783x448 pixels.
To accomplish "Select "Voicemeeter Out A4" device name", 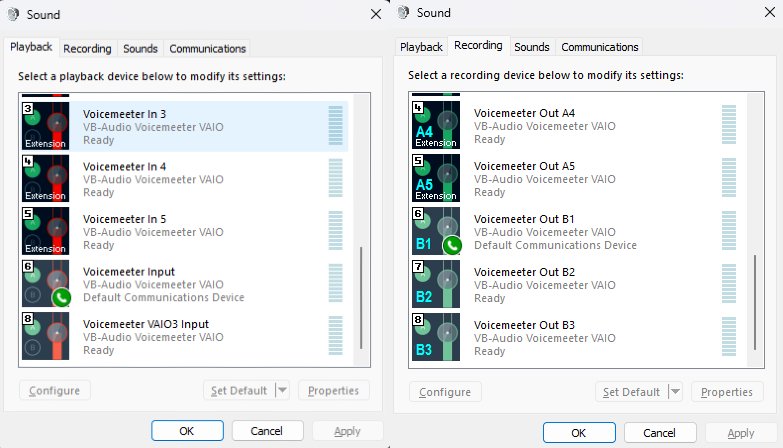I will point(524,113).
